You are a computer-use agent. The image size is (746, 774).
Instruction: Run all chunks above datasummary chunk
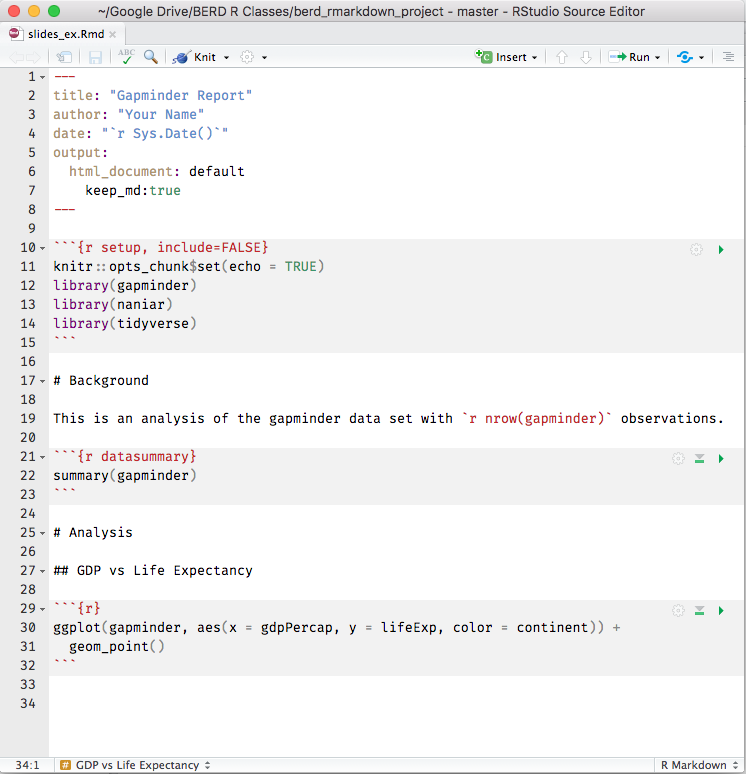(x=700, y=459)
